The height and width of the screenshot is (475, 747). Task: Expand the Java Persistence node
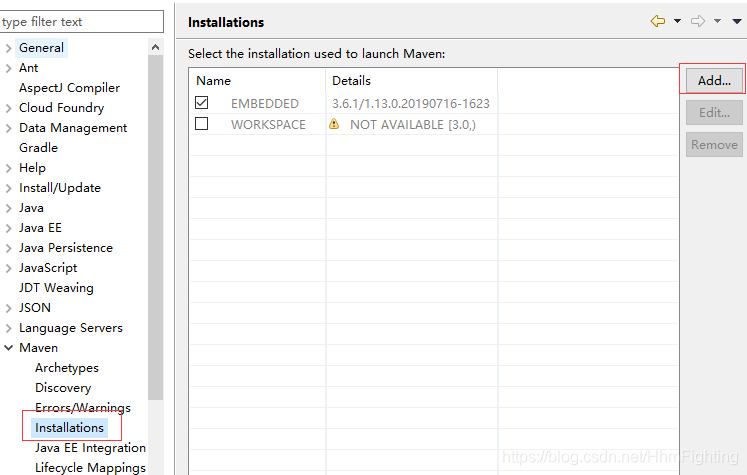point(8,248)
